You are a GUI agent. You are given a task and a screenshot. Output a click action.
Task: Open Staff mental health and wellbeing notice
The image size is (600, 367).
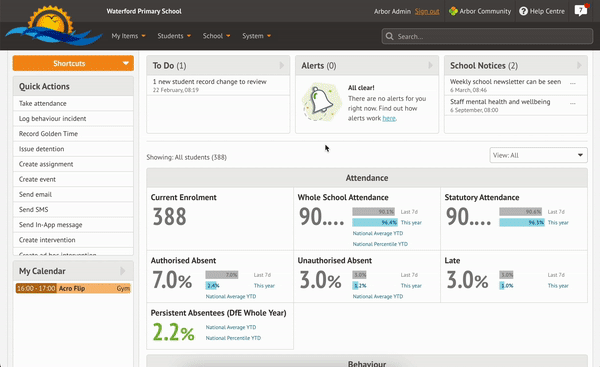(x=500, y=101)
